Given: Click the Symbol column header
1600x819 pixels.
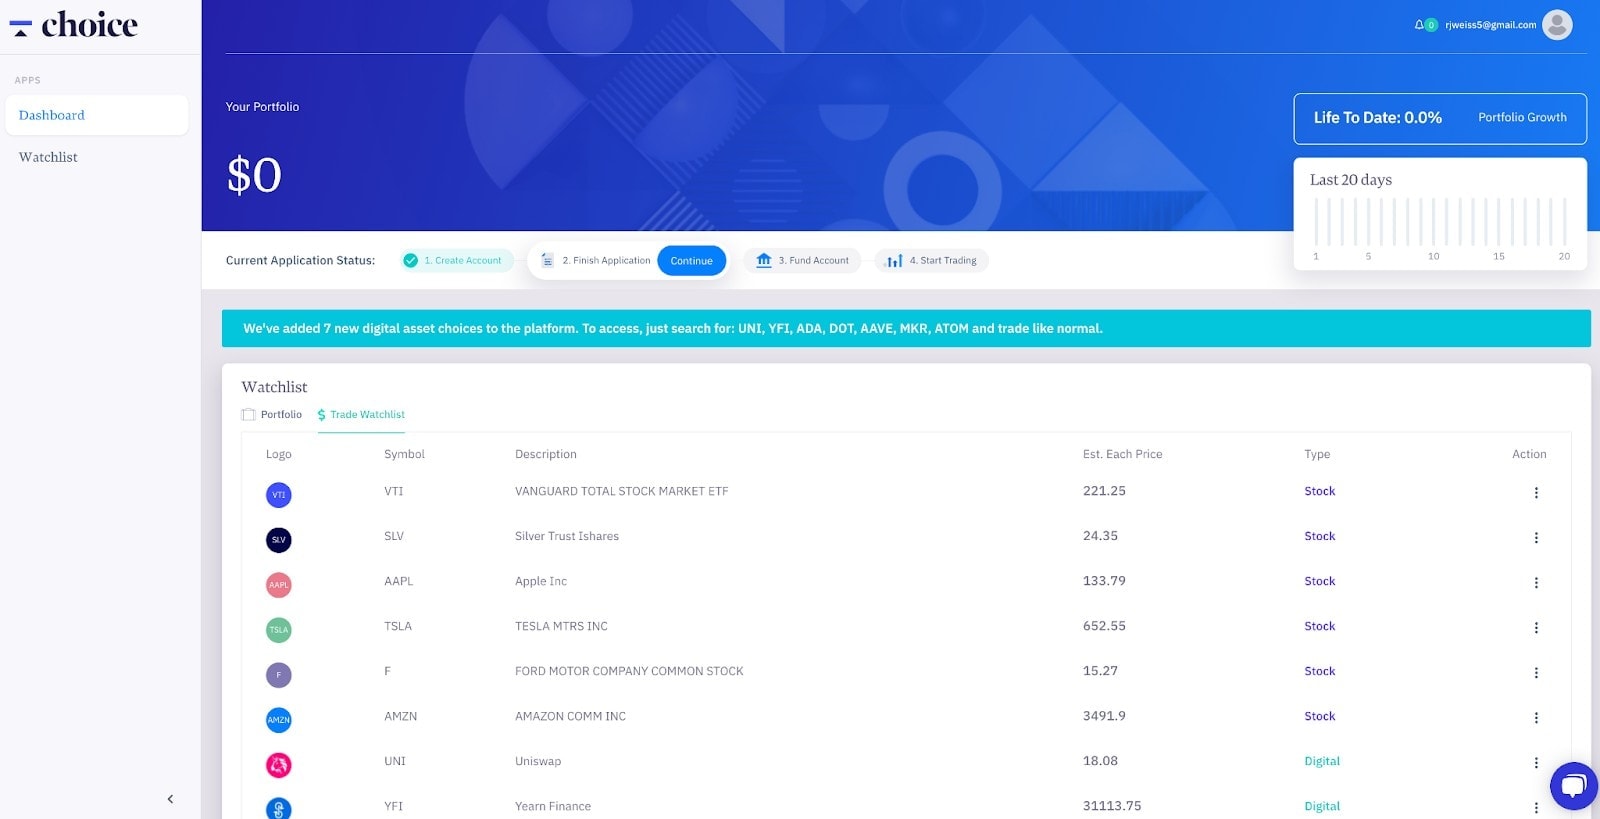Looking at the screenshot, I should point(404,454).
